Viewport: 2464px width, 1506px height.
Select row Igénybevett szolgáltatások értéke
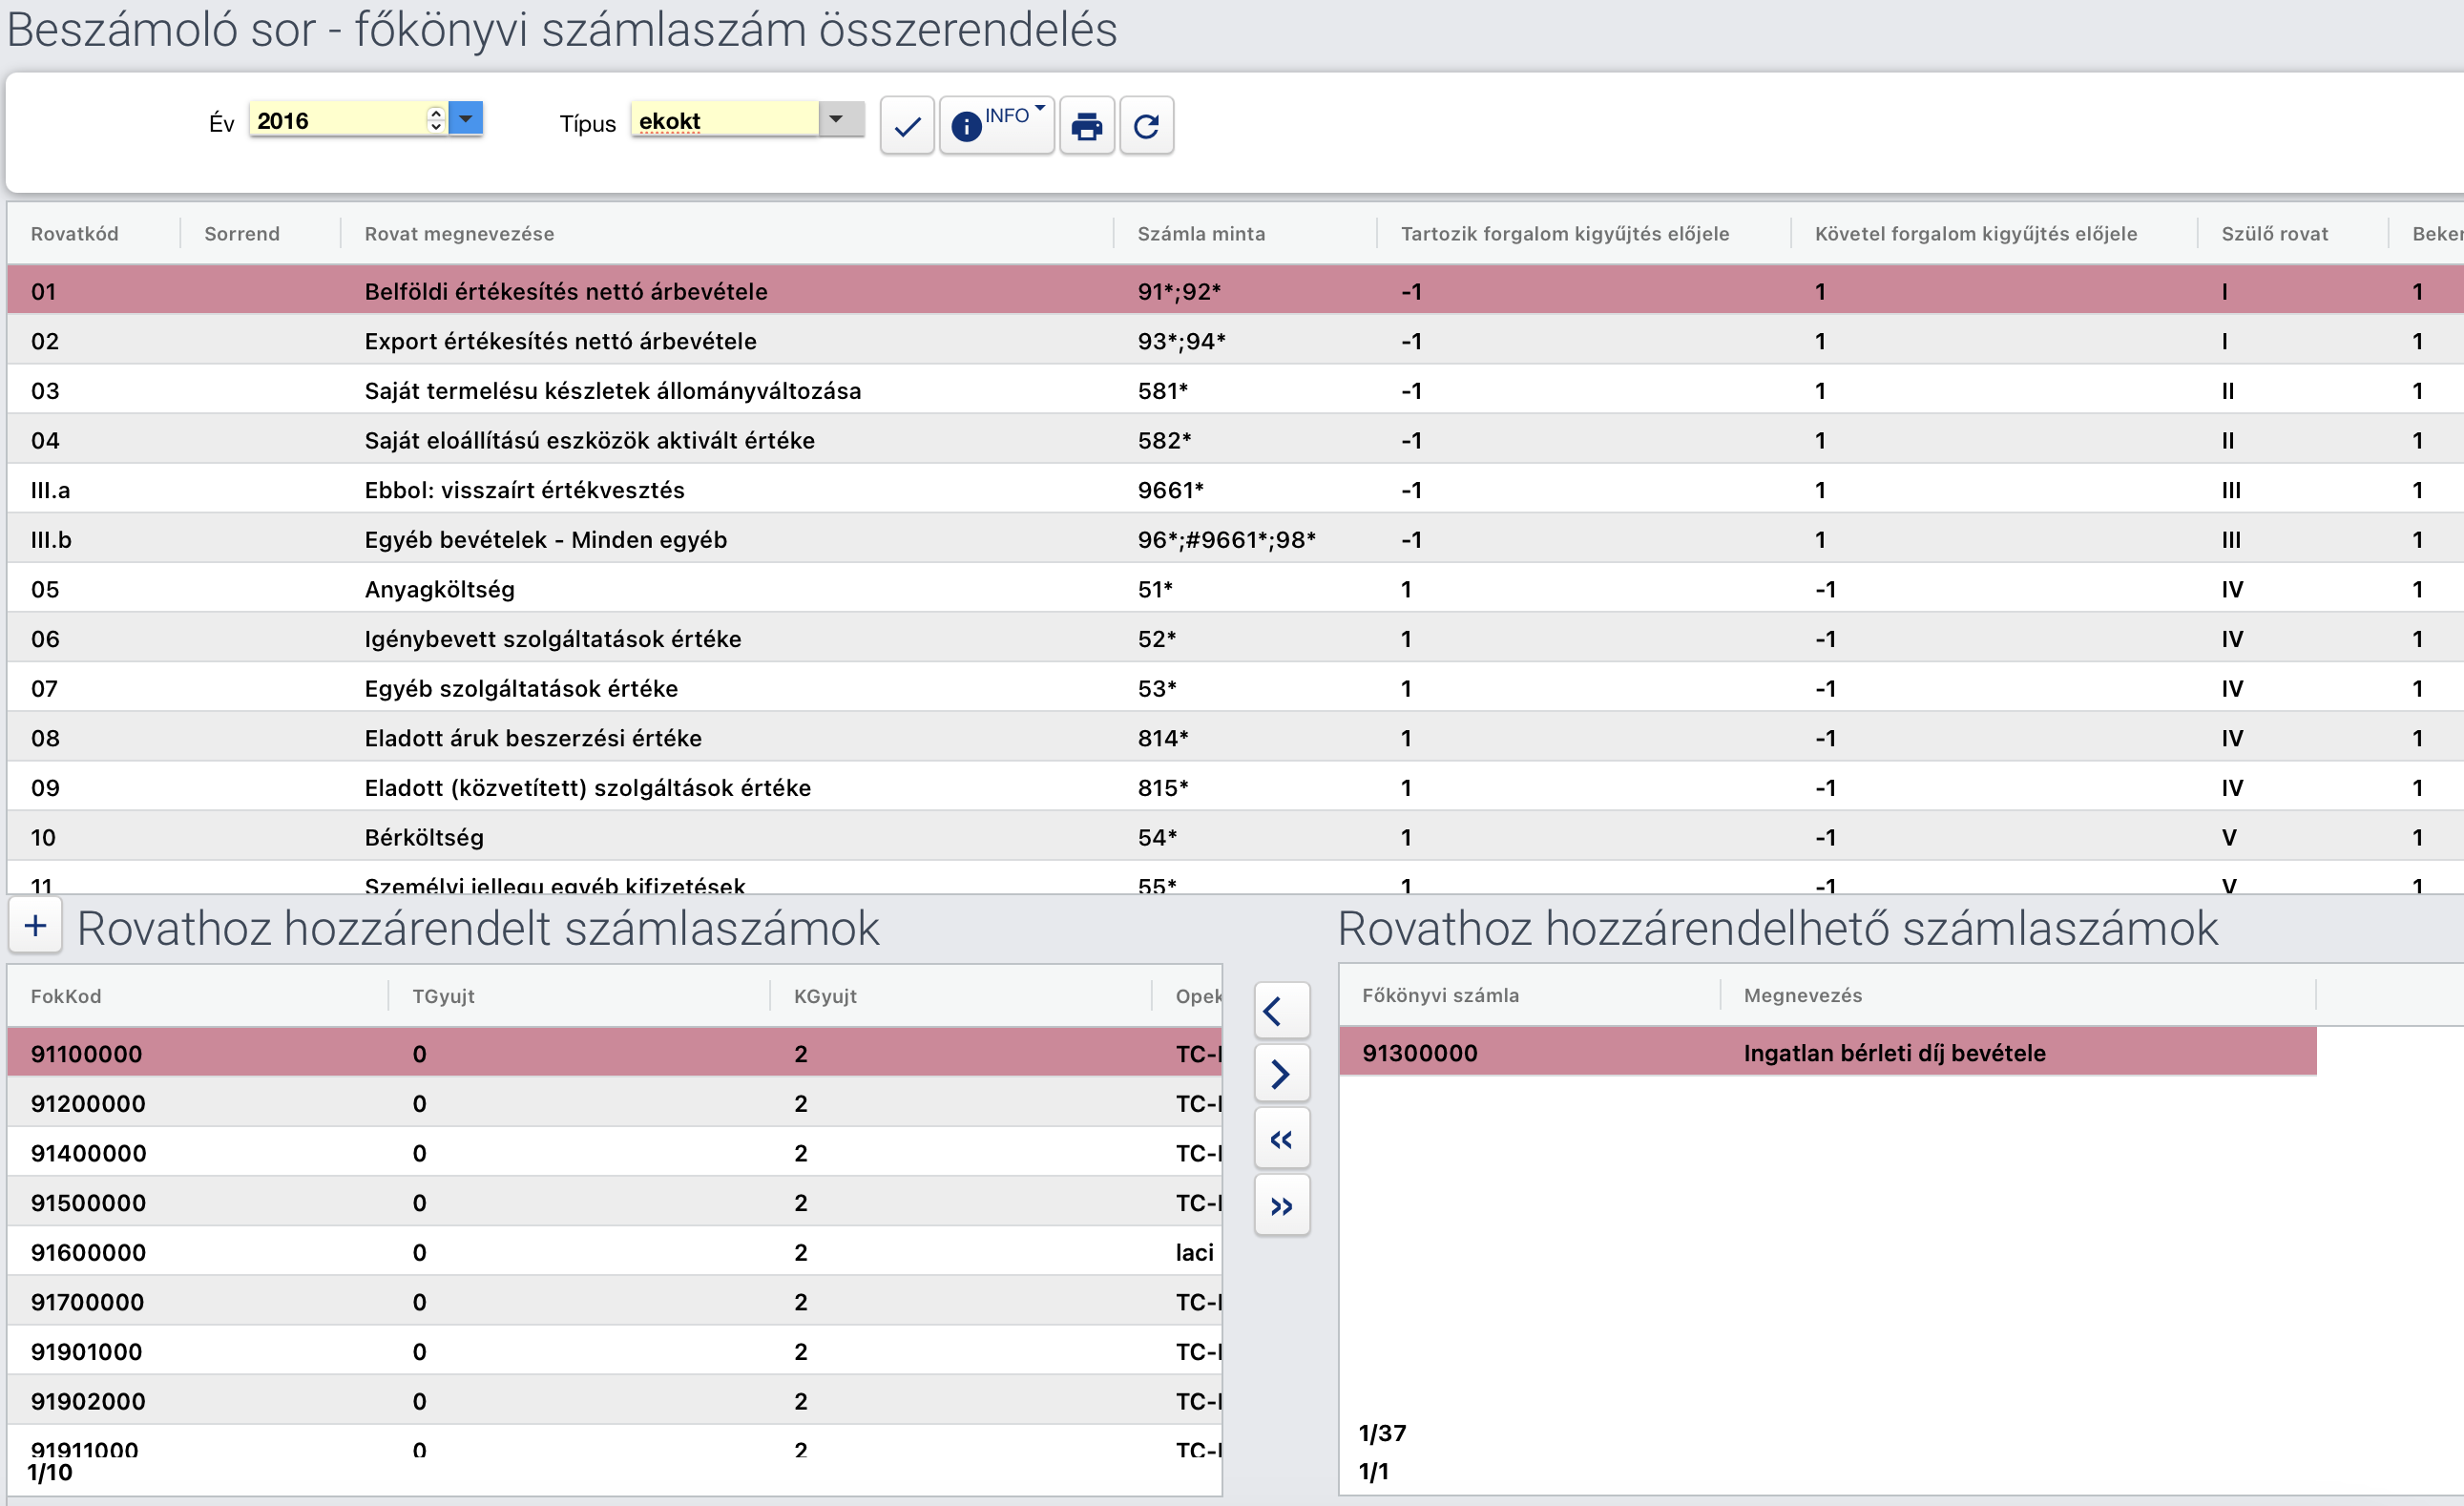(1235, 639)
